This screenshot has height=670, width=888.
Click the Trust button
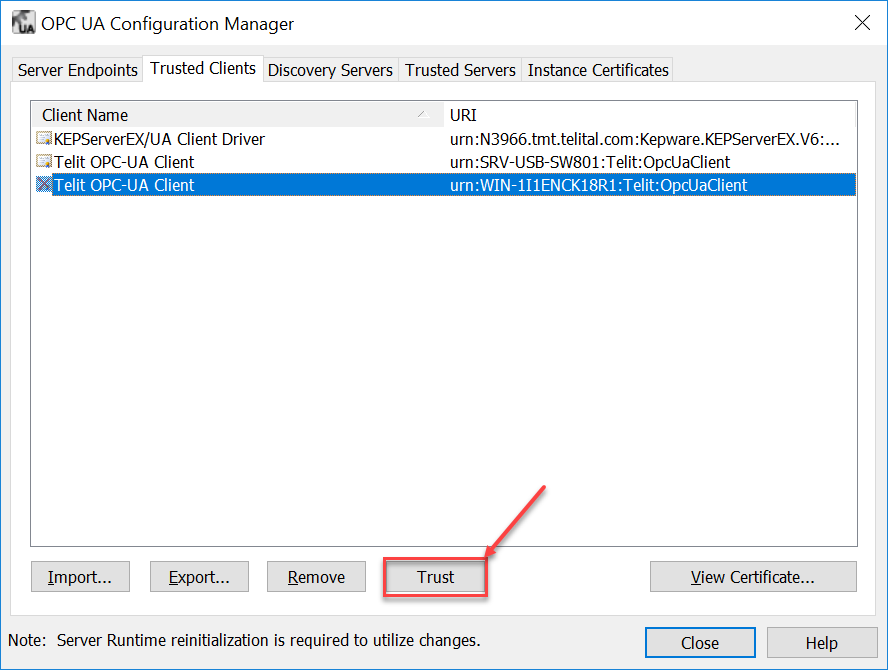[x=435, y=577]
